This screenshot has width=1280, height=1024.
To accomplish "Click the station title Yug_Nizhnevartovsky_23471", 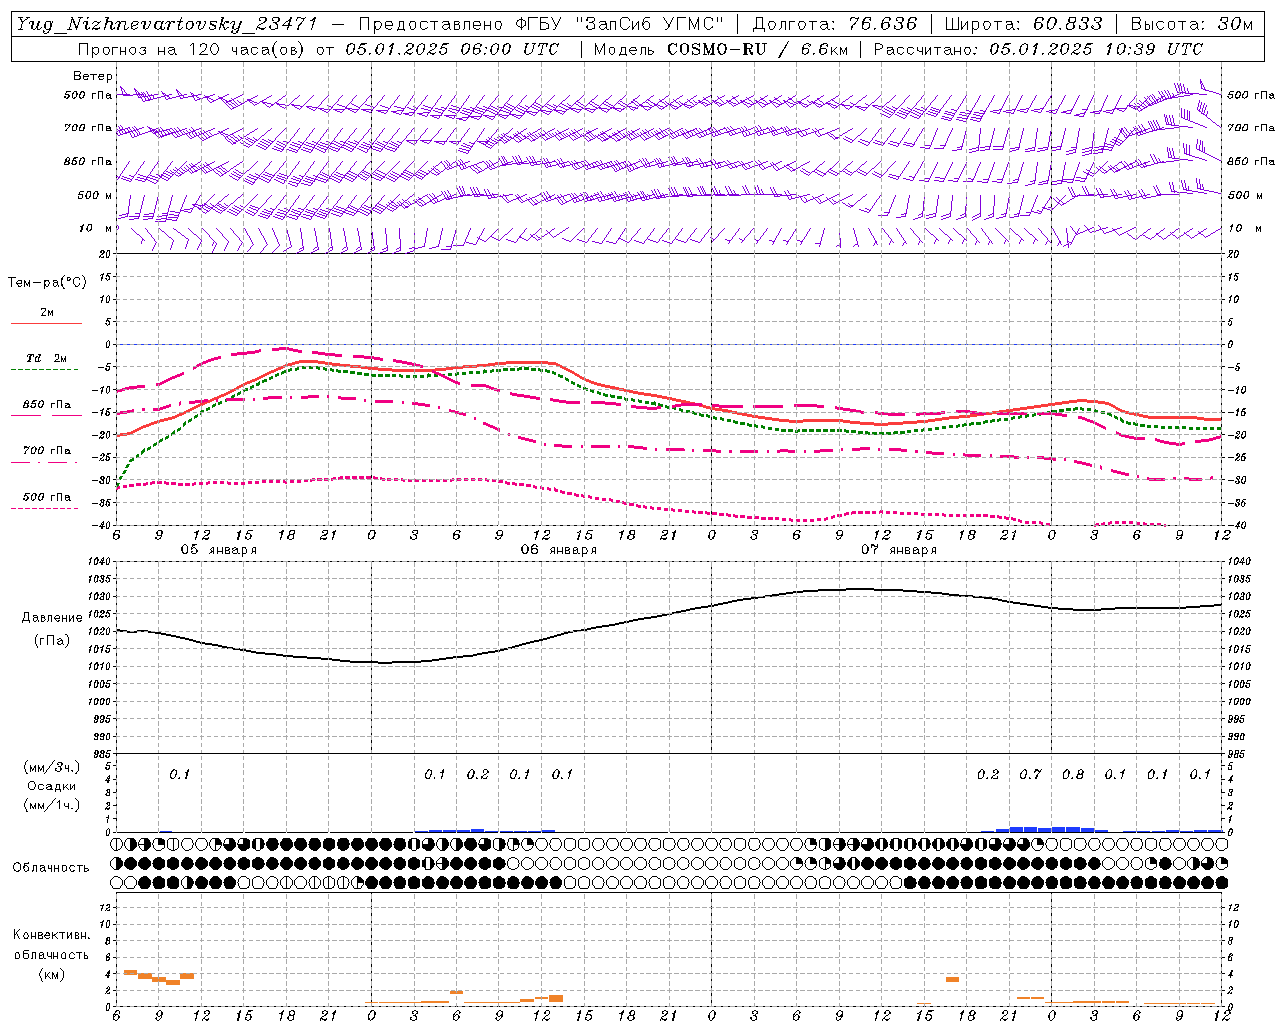I will click(166, 24).
